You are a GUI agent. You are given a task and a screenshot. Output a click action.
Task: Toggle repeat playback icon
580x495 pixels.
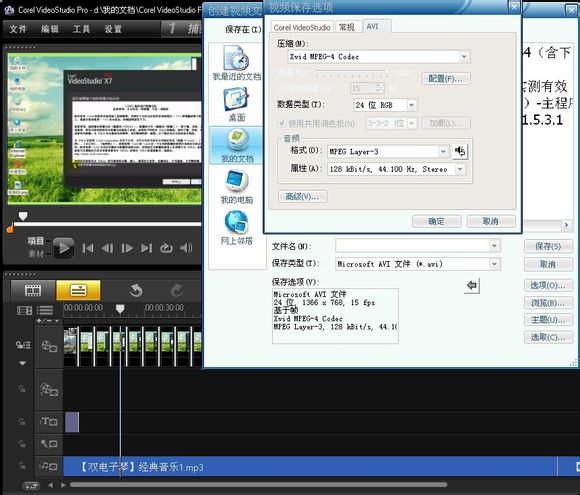pyautogui.click(x=166, y=248)
